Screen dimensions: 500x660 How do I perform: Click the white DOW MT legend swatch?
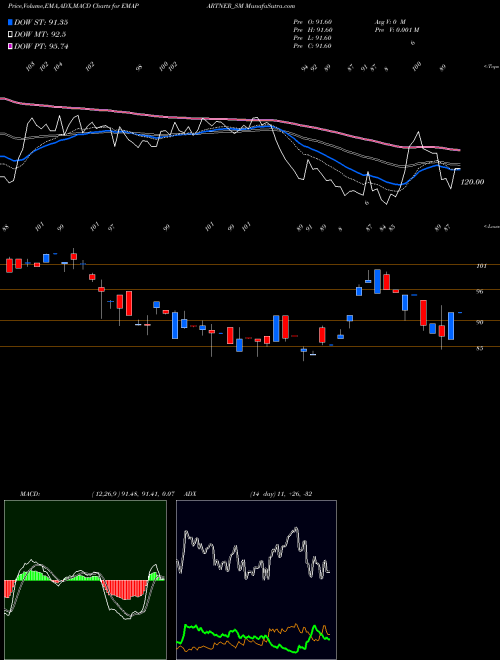click(10, 35)
